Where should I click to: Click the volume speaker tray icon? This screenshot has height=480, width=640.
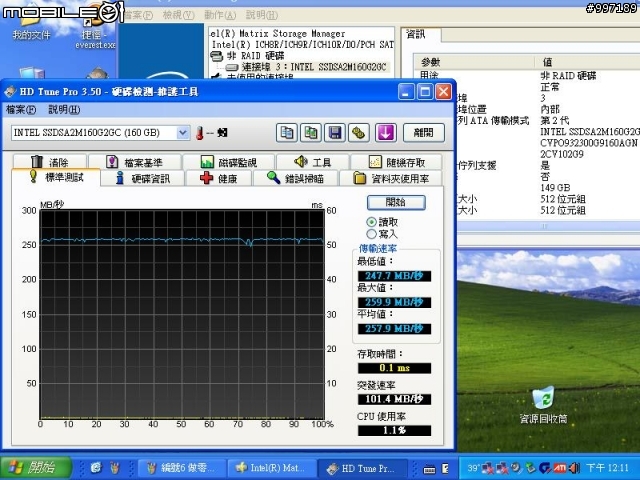[574, 468]
